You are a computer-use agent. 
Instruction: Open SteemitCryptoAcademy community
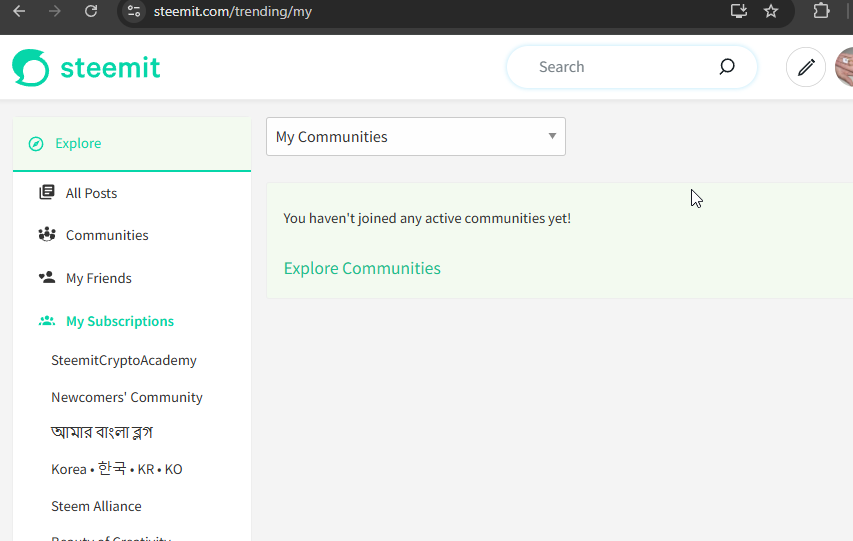pyautogui.click(x=123, y=360)
